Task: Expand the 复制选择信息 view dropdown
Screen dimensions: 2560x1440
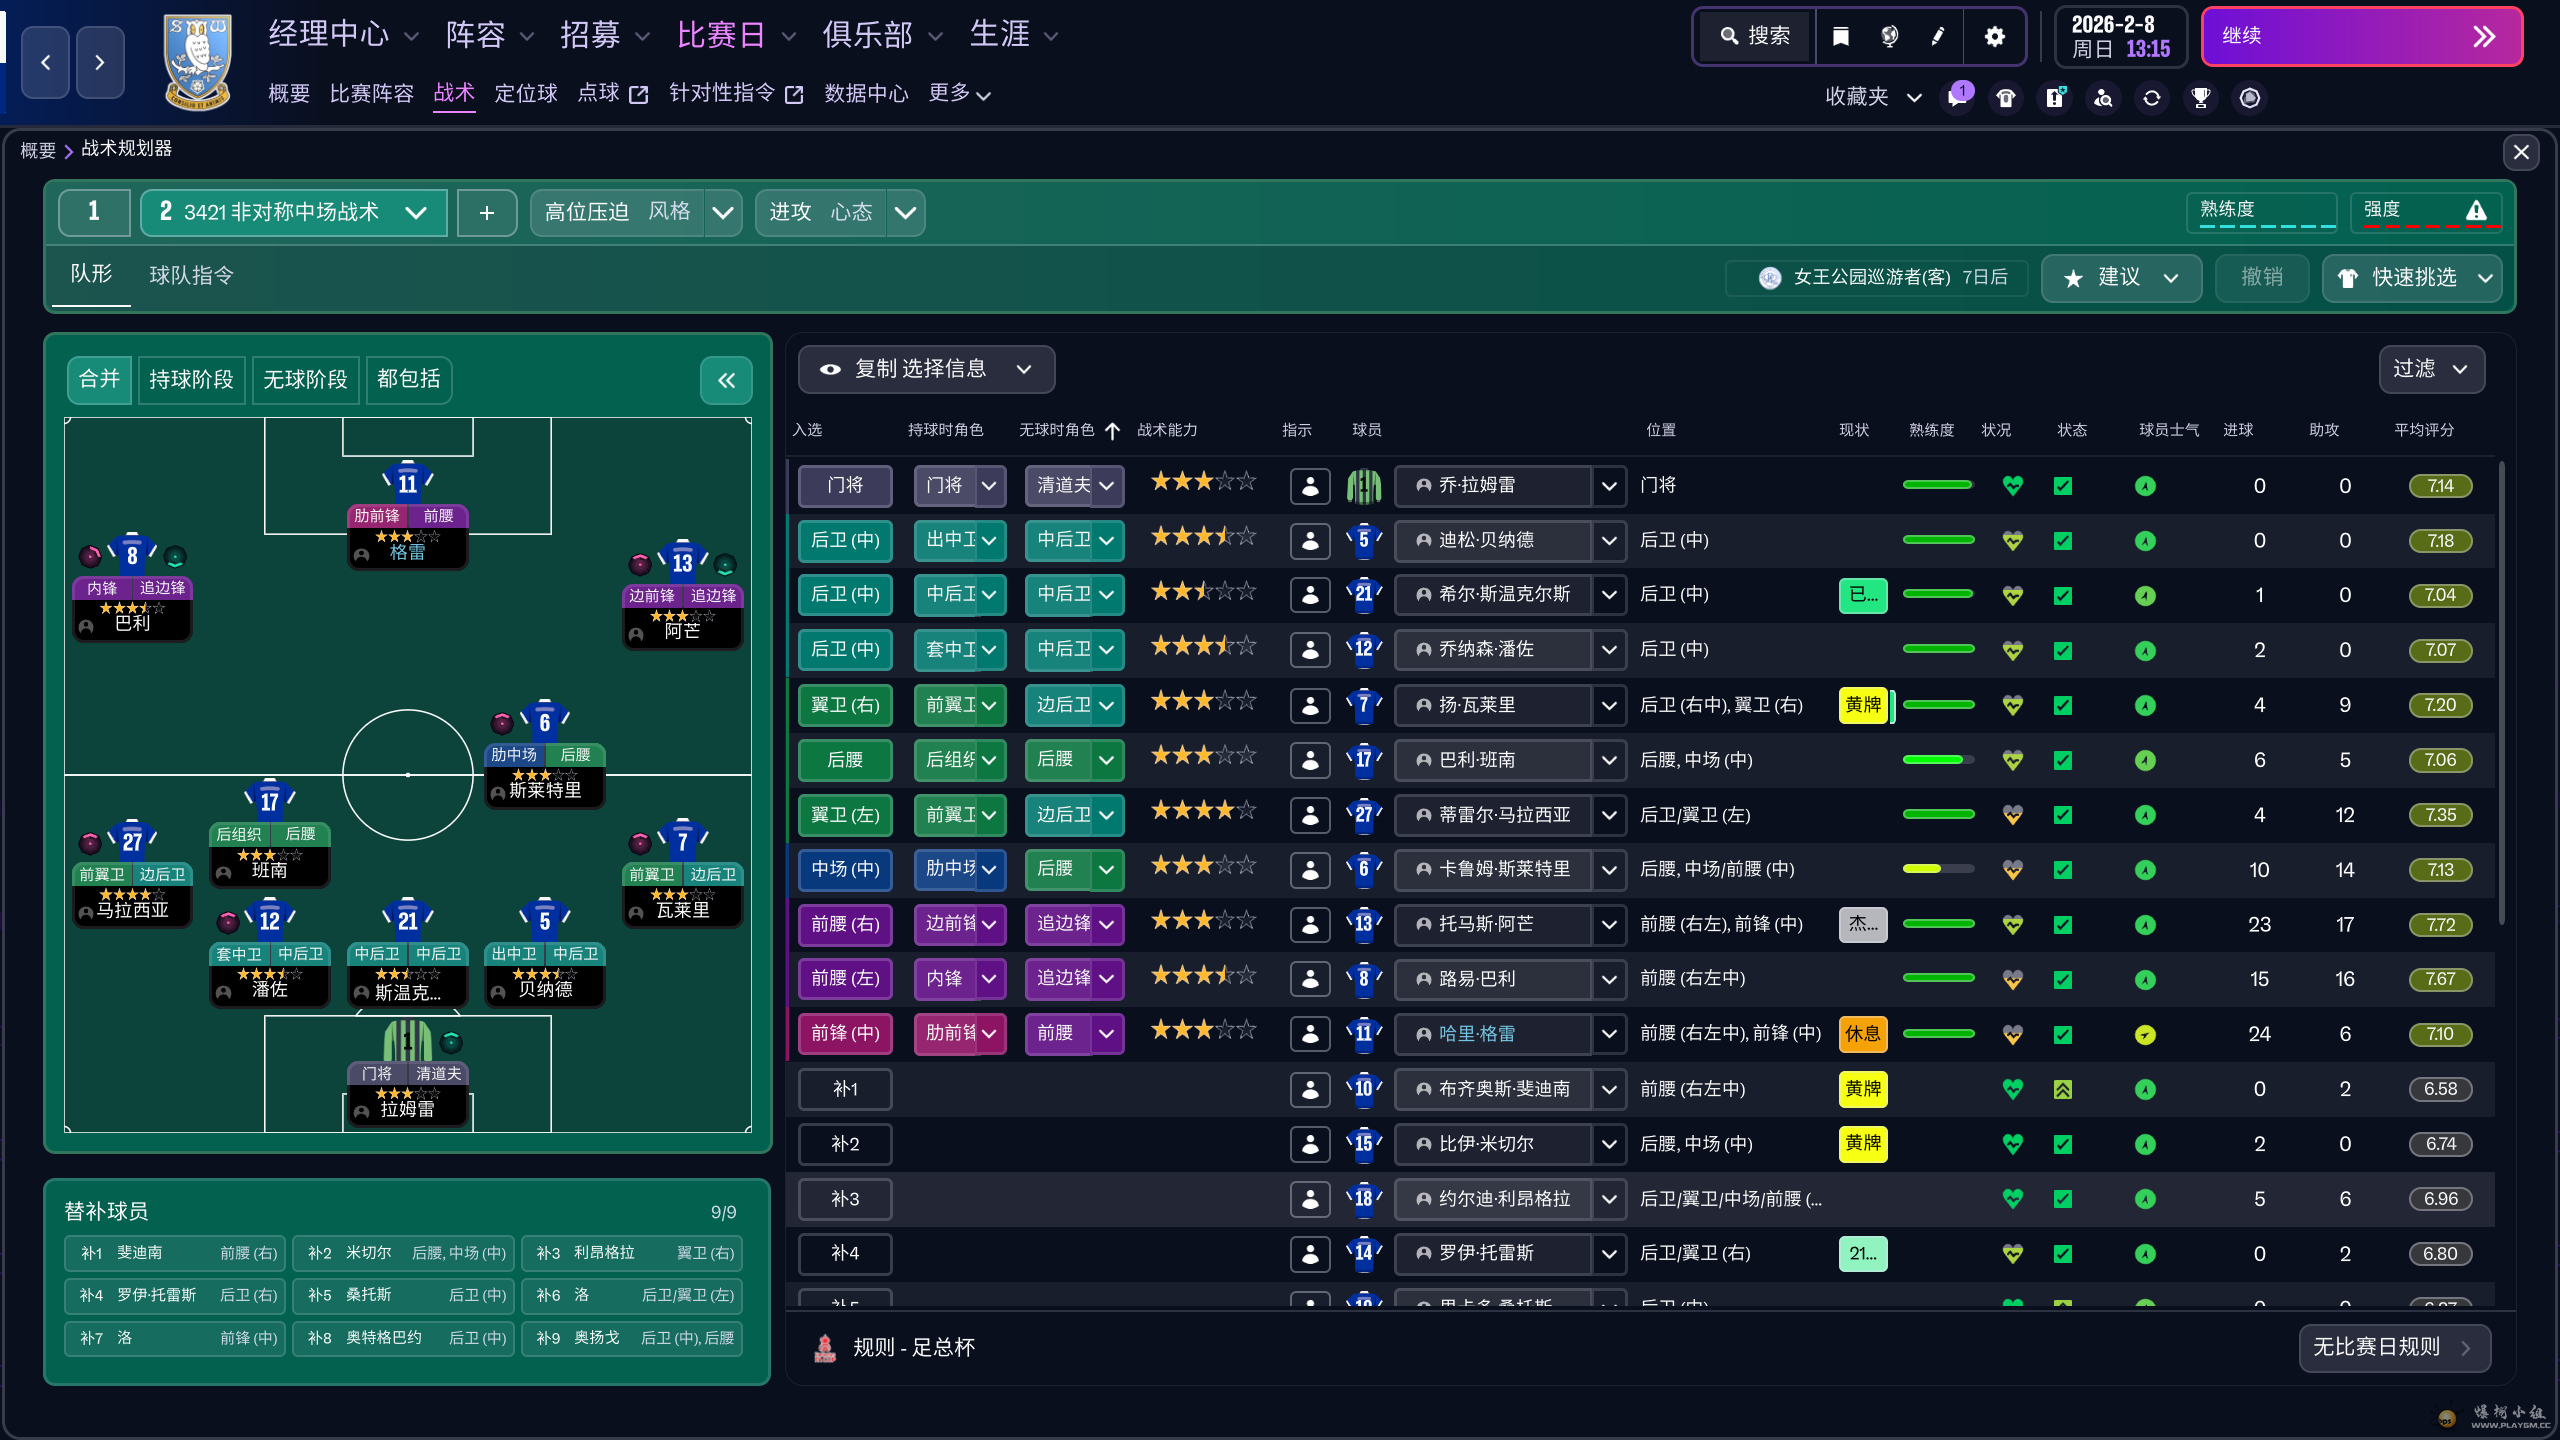Action: [926, 369]
